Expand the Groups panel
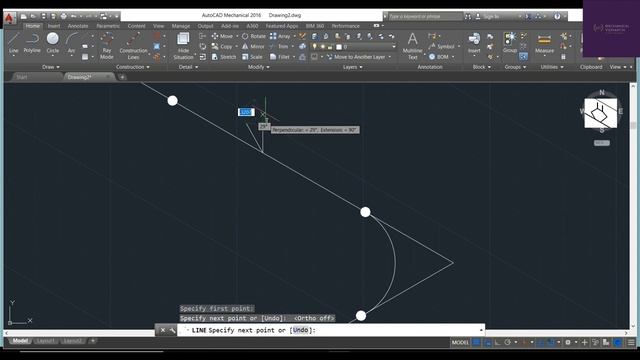The image size is (640, 360). pyautogui.click(x=515, y=67)
